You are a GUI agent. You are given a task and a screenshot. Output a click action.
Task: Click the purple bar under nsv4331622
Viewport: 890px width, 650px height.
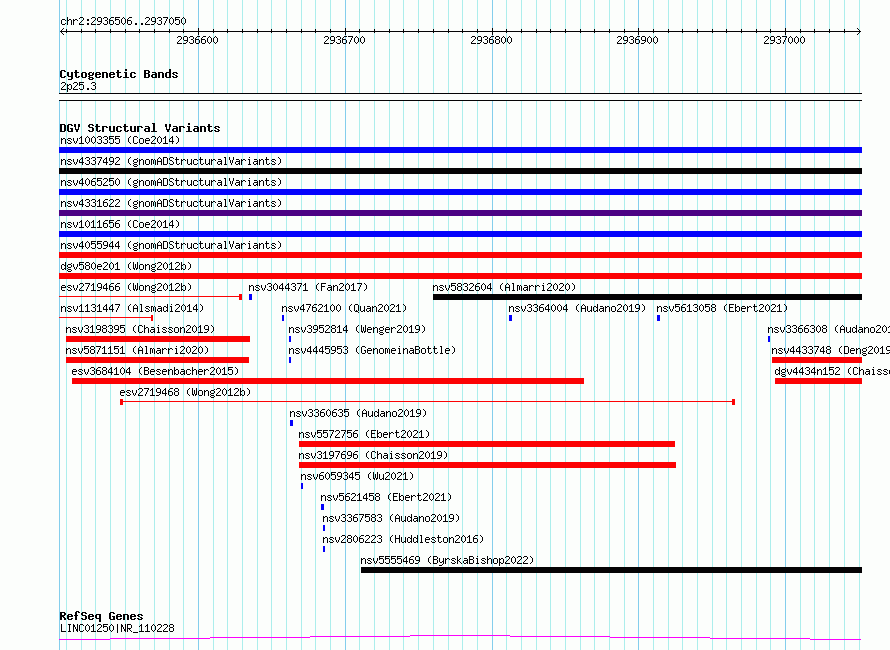click(460, 213)
